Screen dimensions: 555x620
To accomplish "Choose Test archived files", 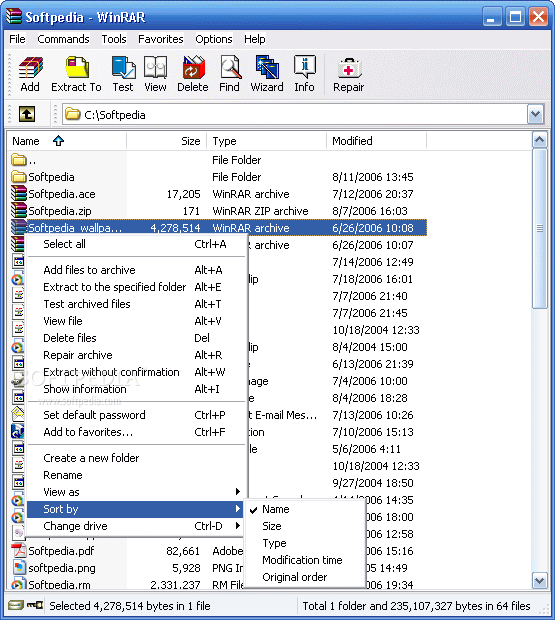I will coord(136,304).
